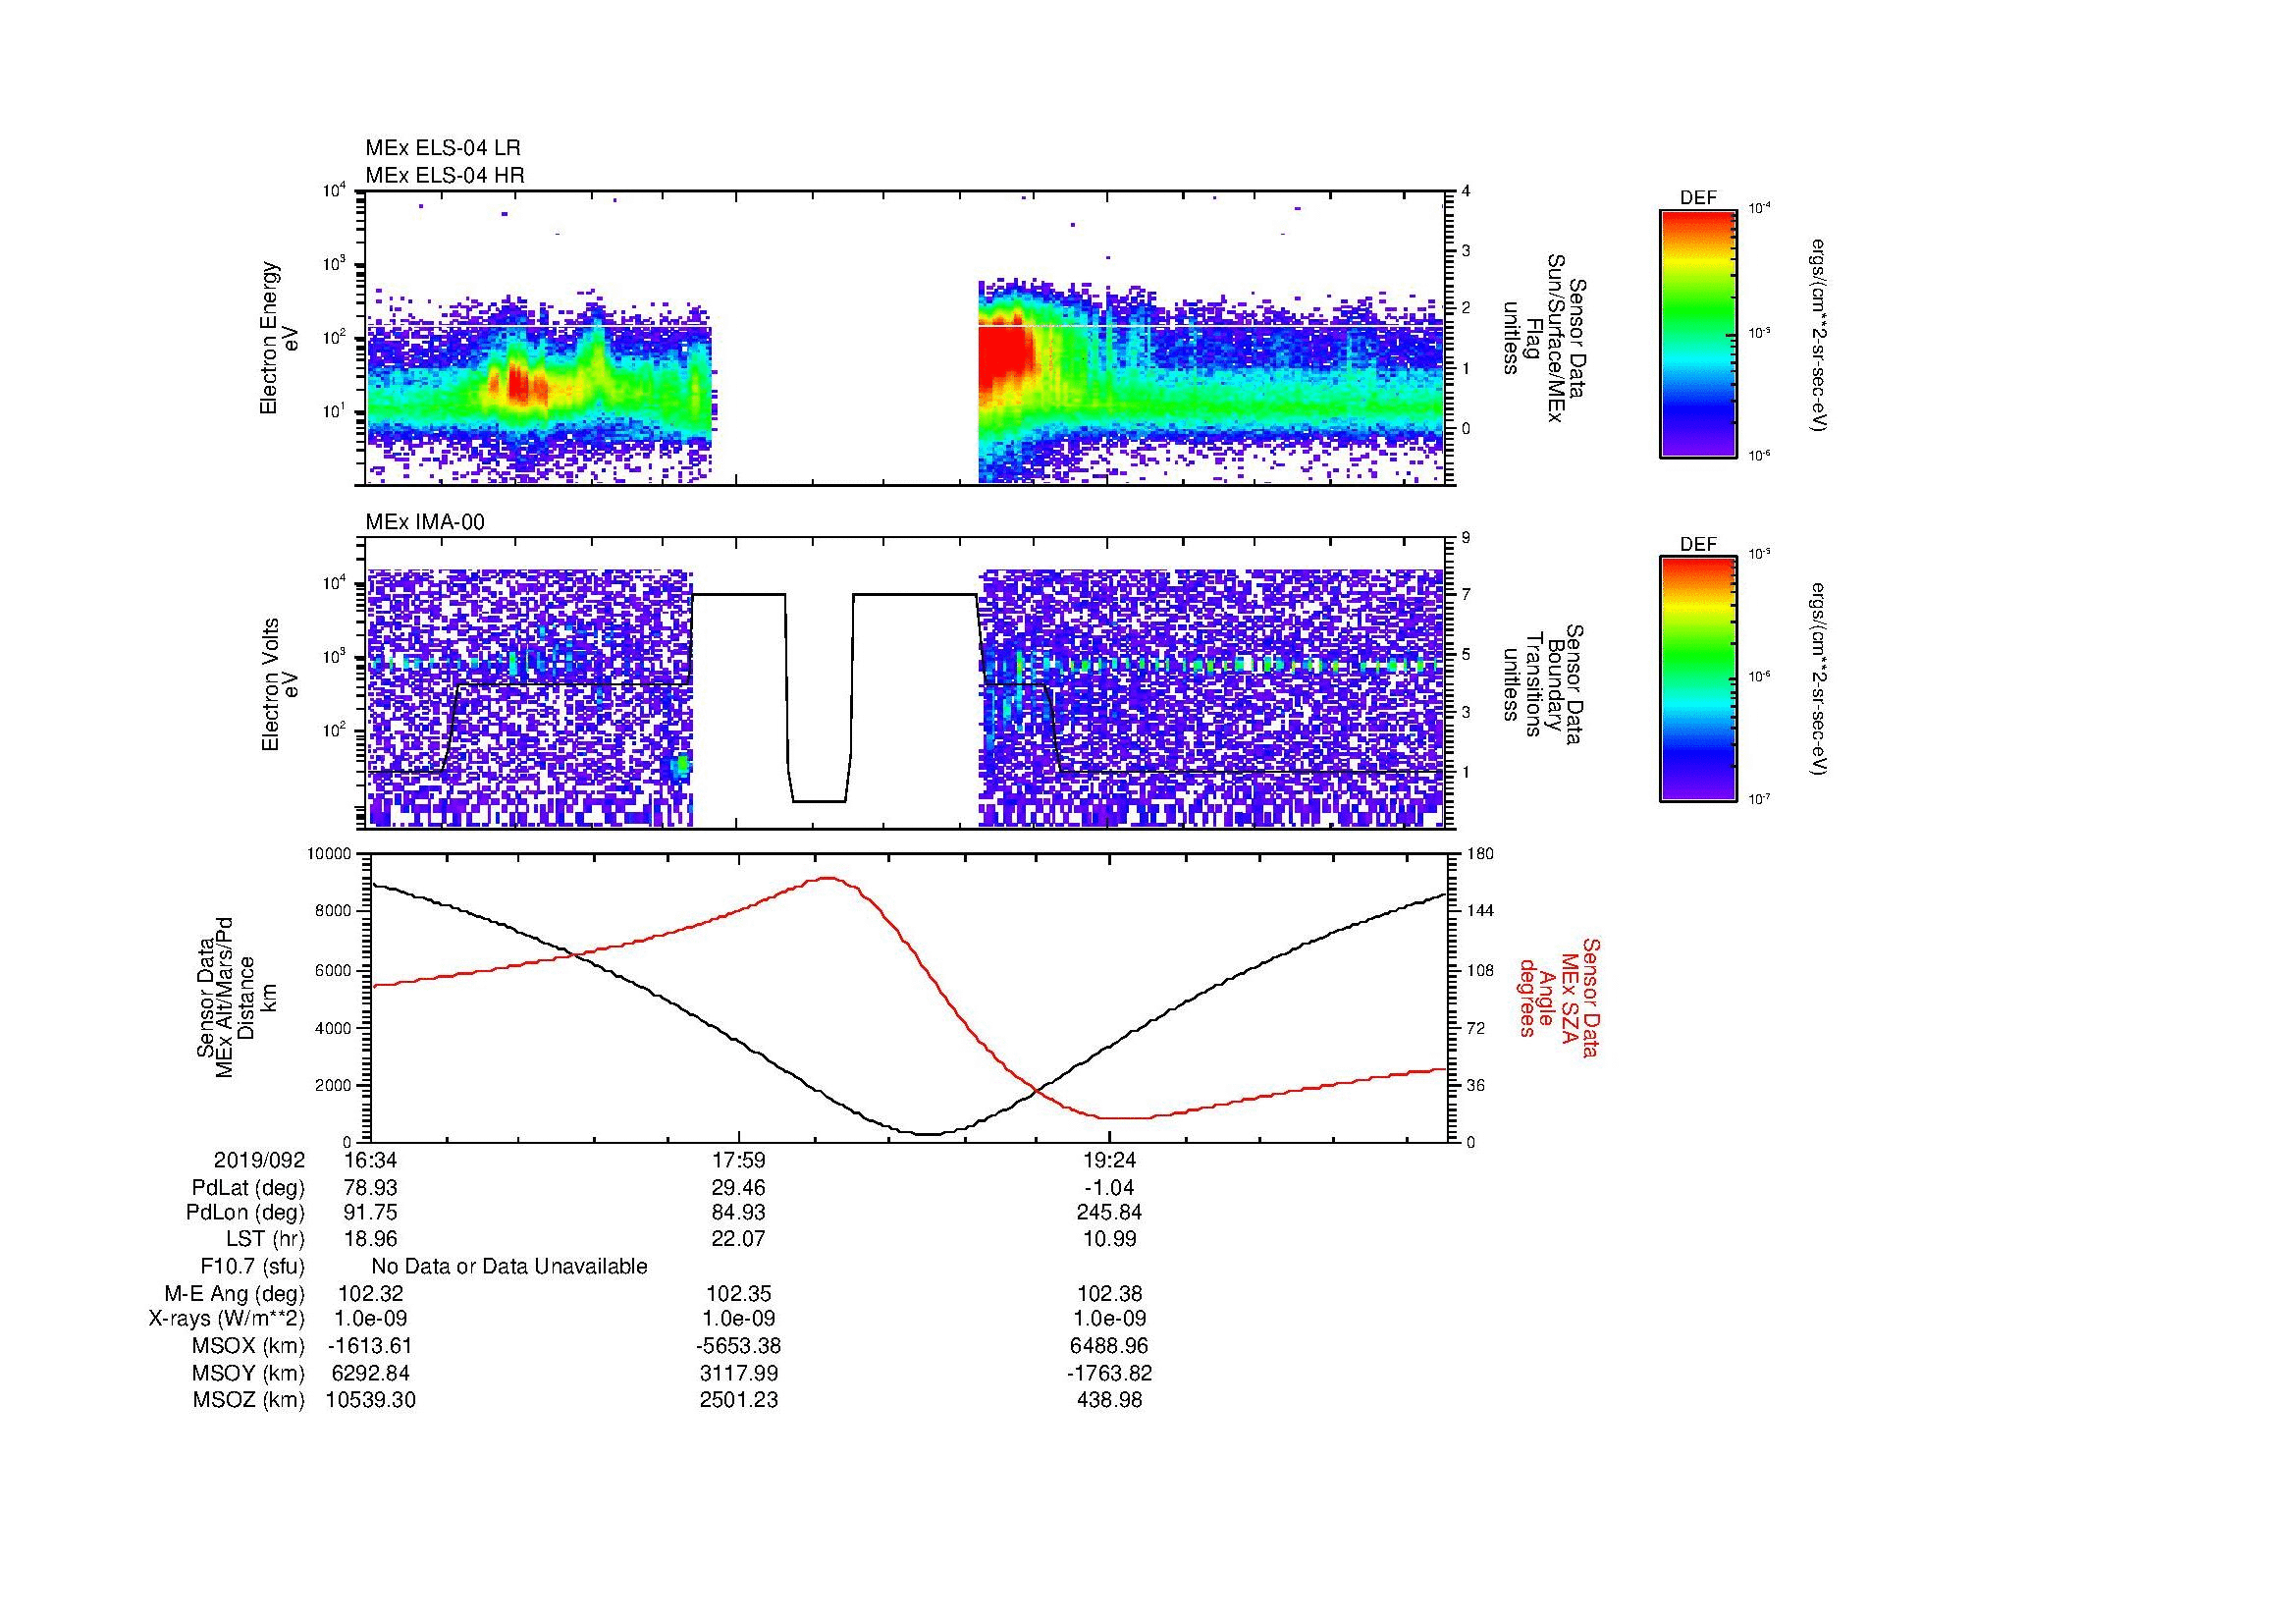Click the 'MEx ELS-04 HR' panel title
2296x1623 pixels.
[x=444, y=175]
